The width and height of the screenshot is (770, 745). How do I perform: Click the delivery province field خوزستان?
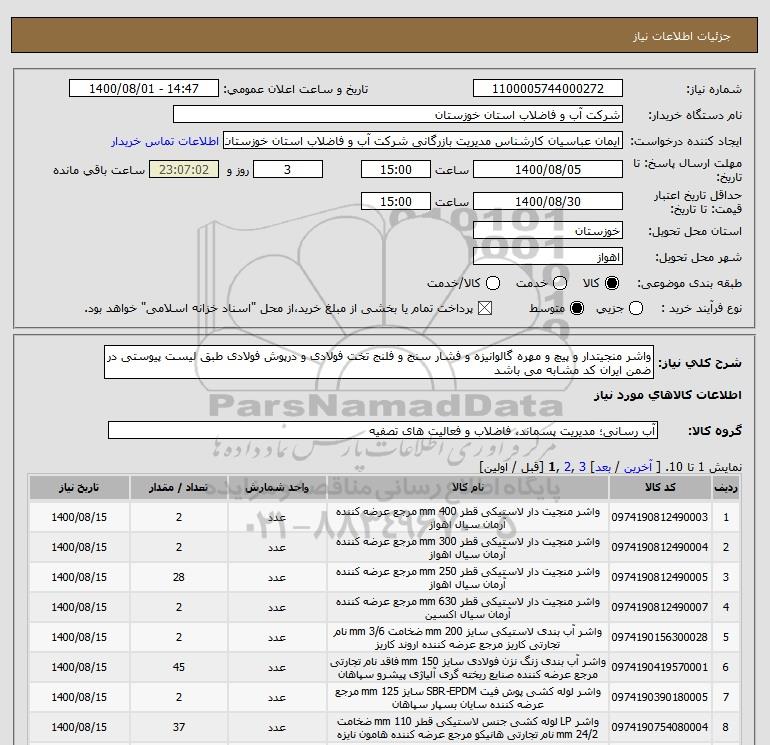pos(548,230)
